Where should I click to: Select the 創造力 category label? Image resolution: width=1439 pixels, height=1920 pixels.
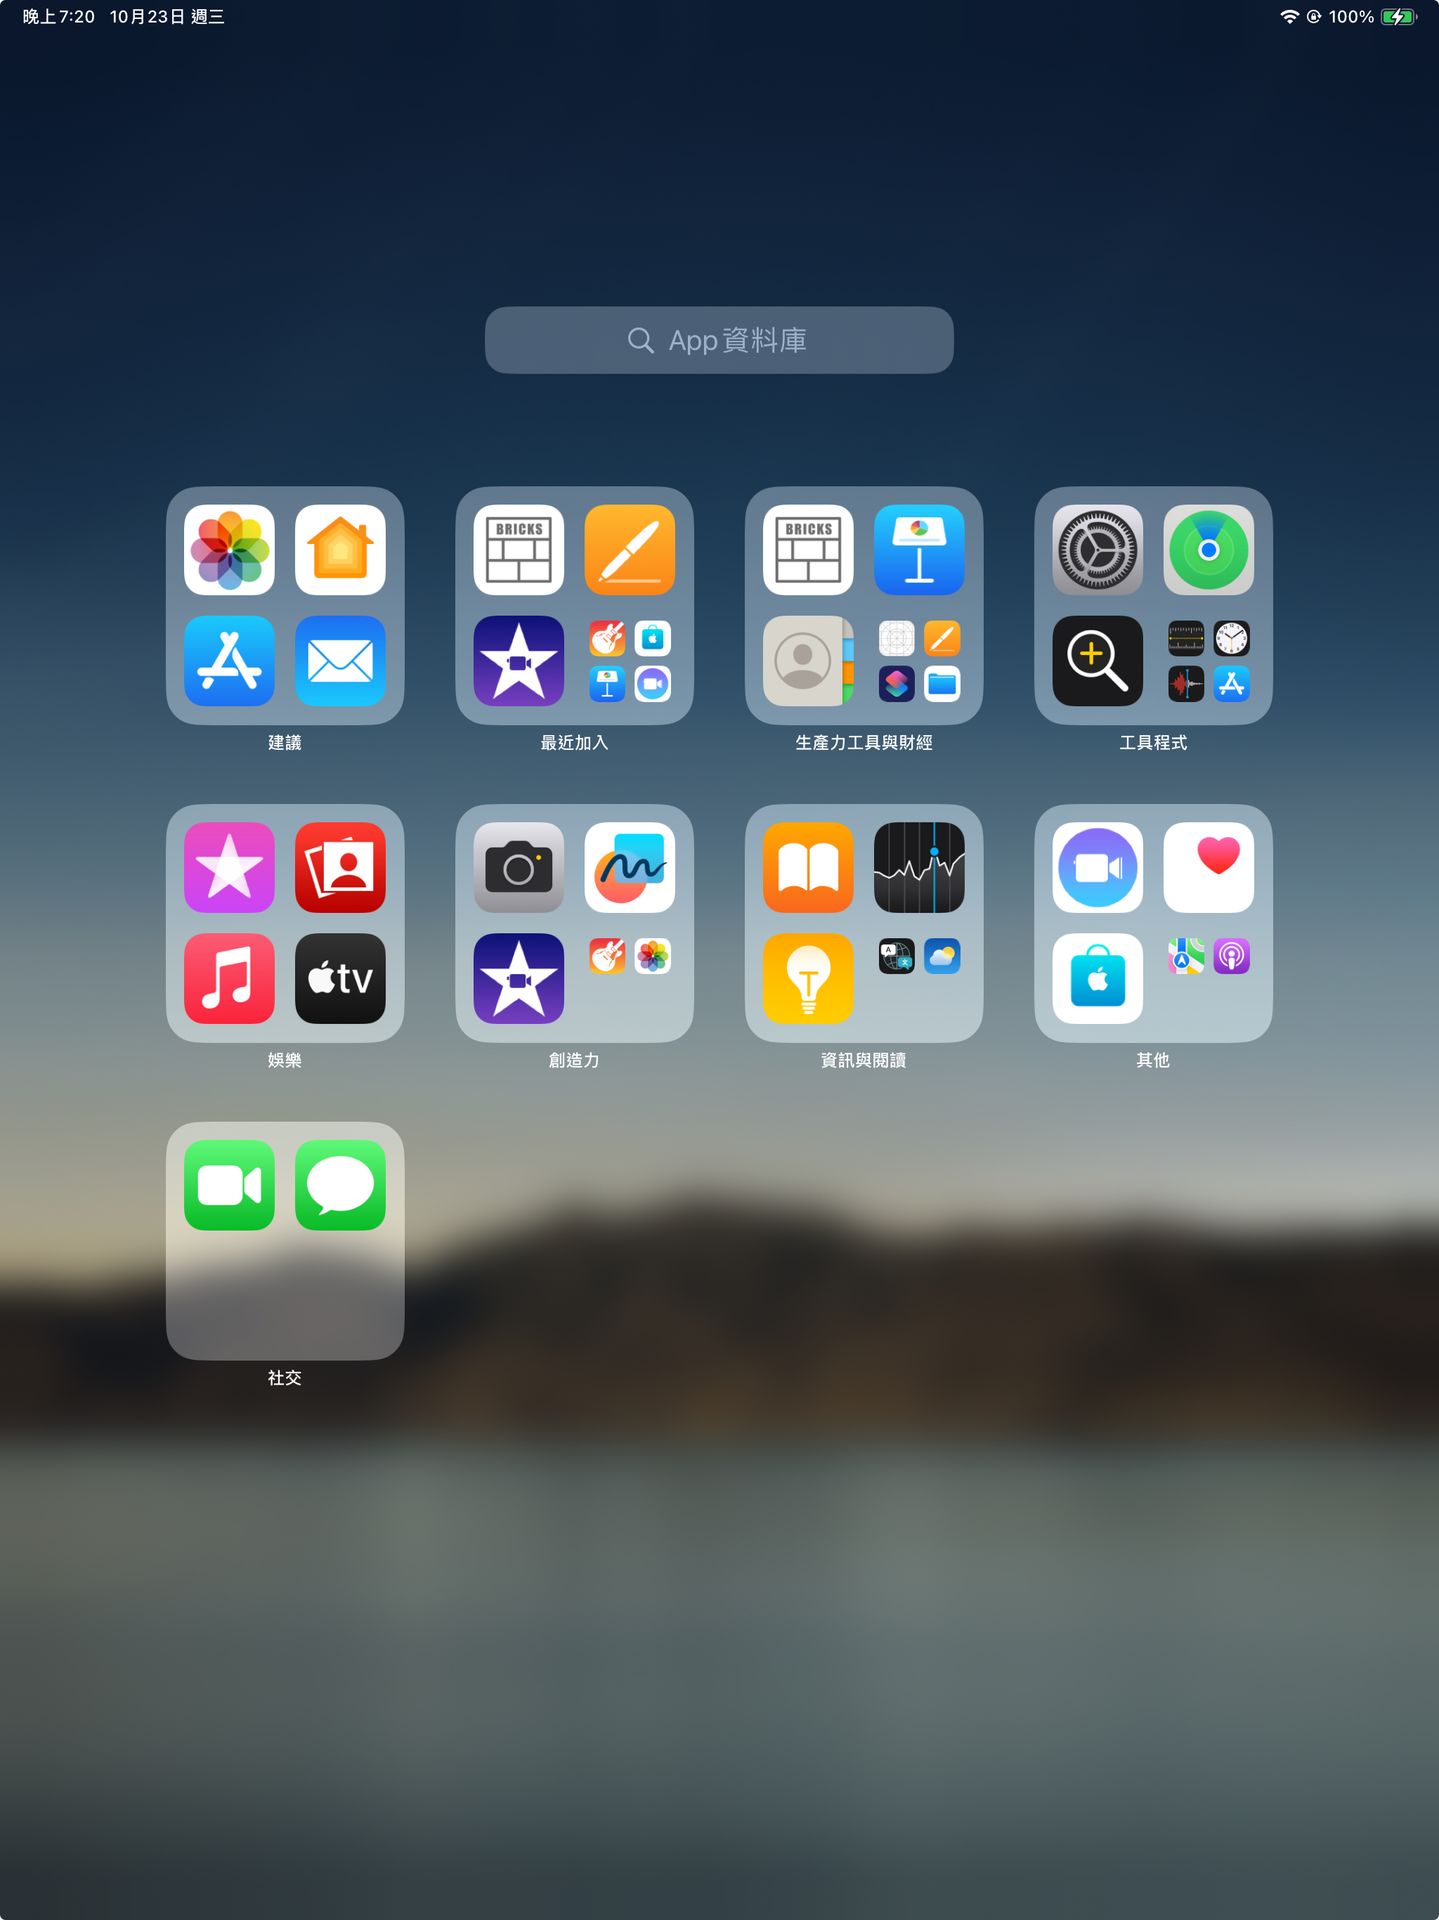(x=574, y=1060)
